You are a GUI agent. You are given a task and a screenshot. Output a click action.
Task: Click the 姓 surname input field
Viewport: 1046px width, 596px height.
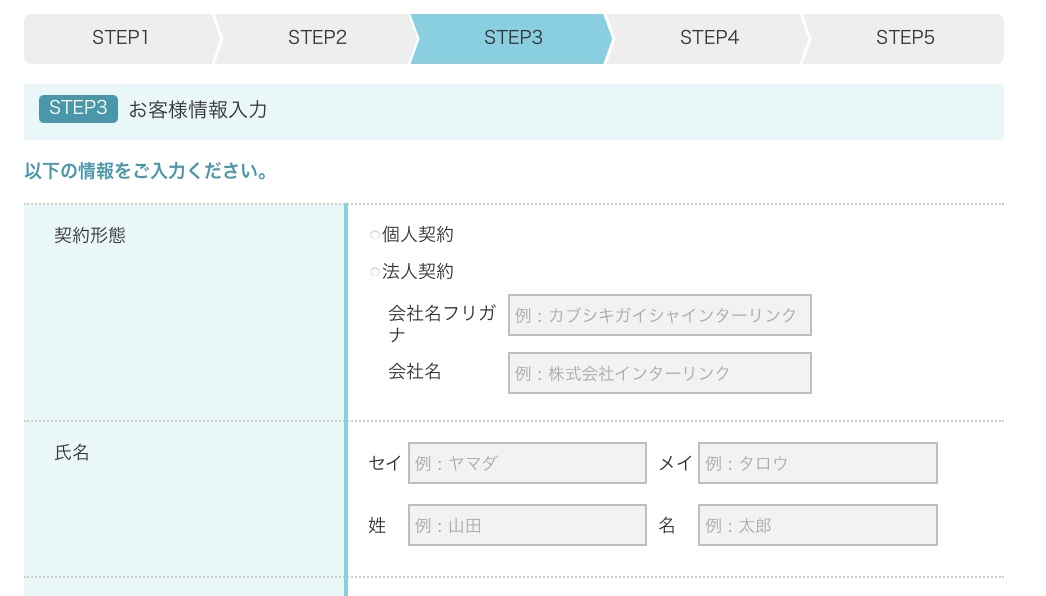[527, 525]
